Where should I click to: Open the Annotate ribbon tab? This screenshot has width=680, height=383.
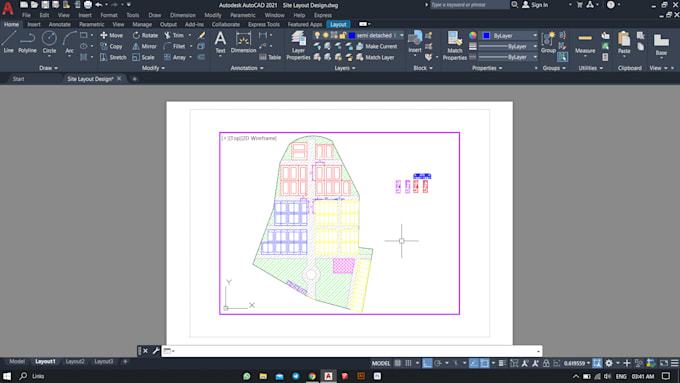point(59,24)
